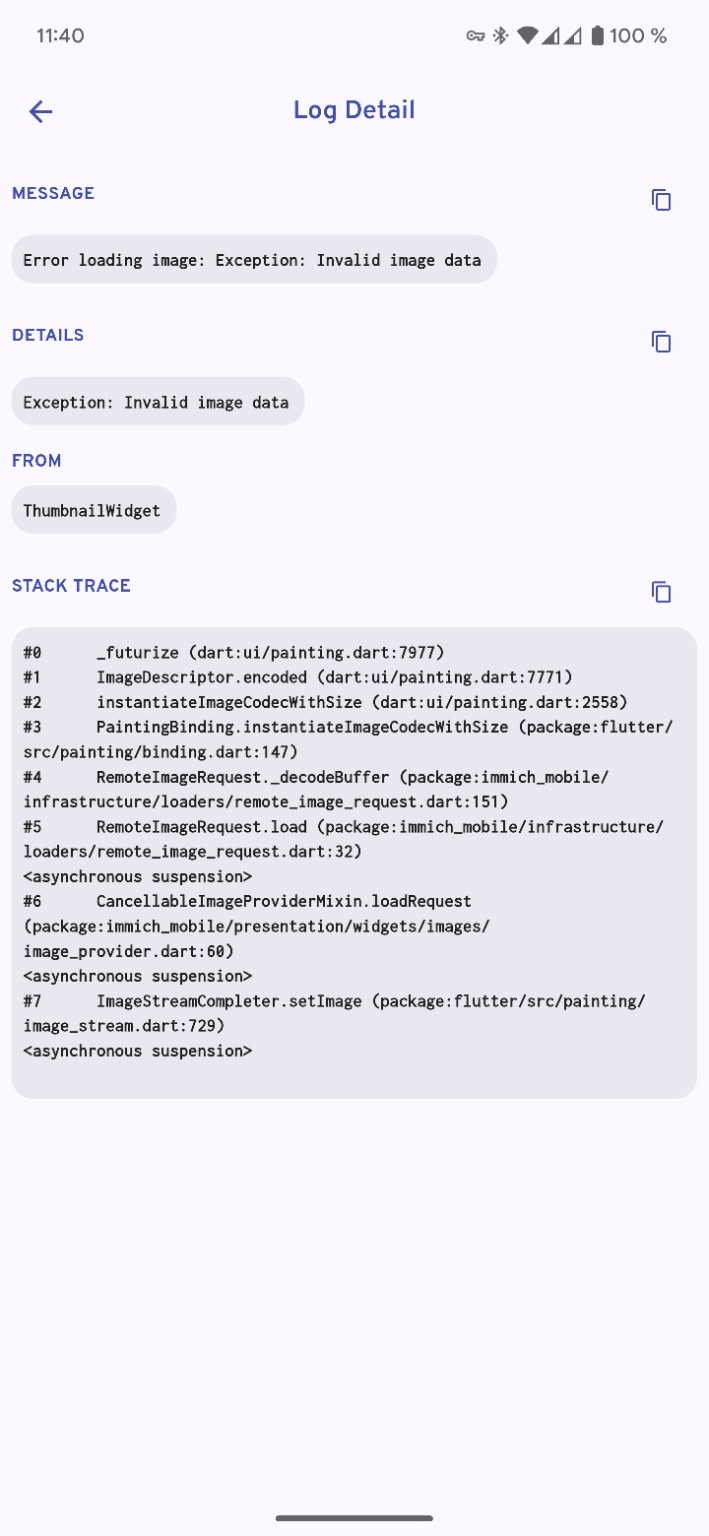Screen dimensions: 709x1536
Task: Tap the Wi-Fi status bar icon
Action: click(527, 36)
